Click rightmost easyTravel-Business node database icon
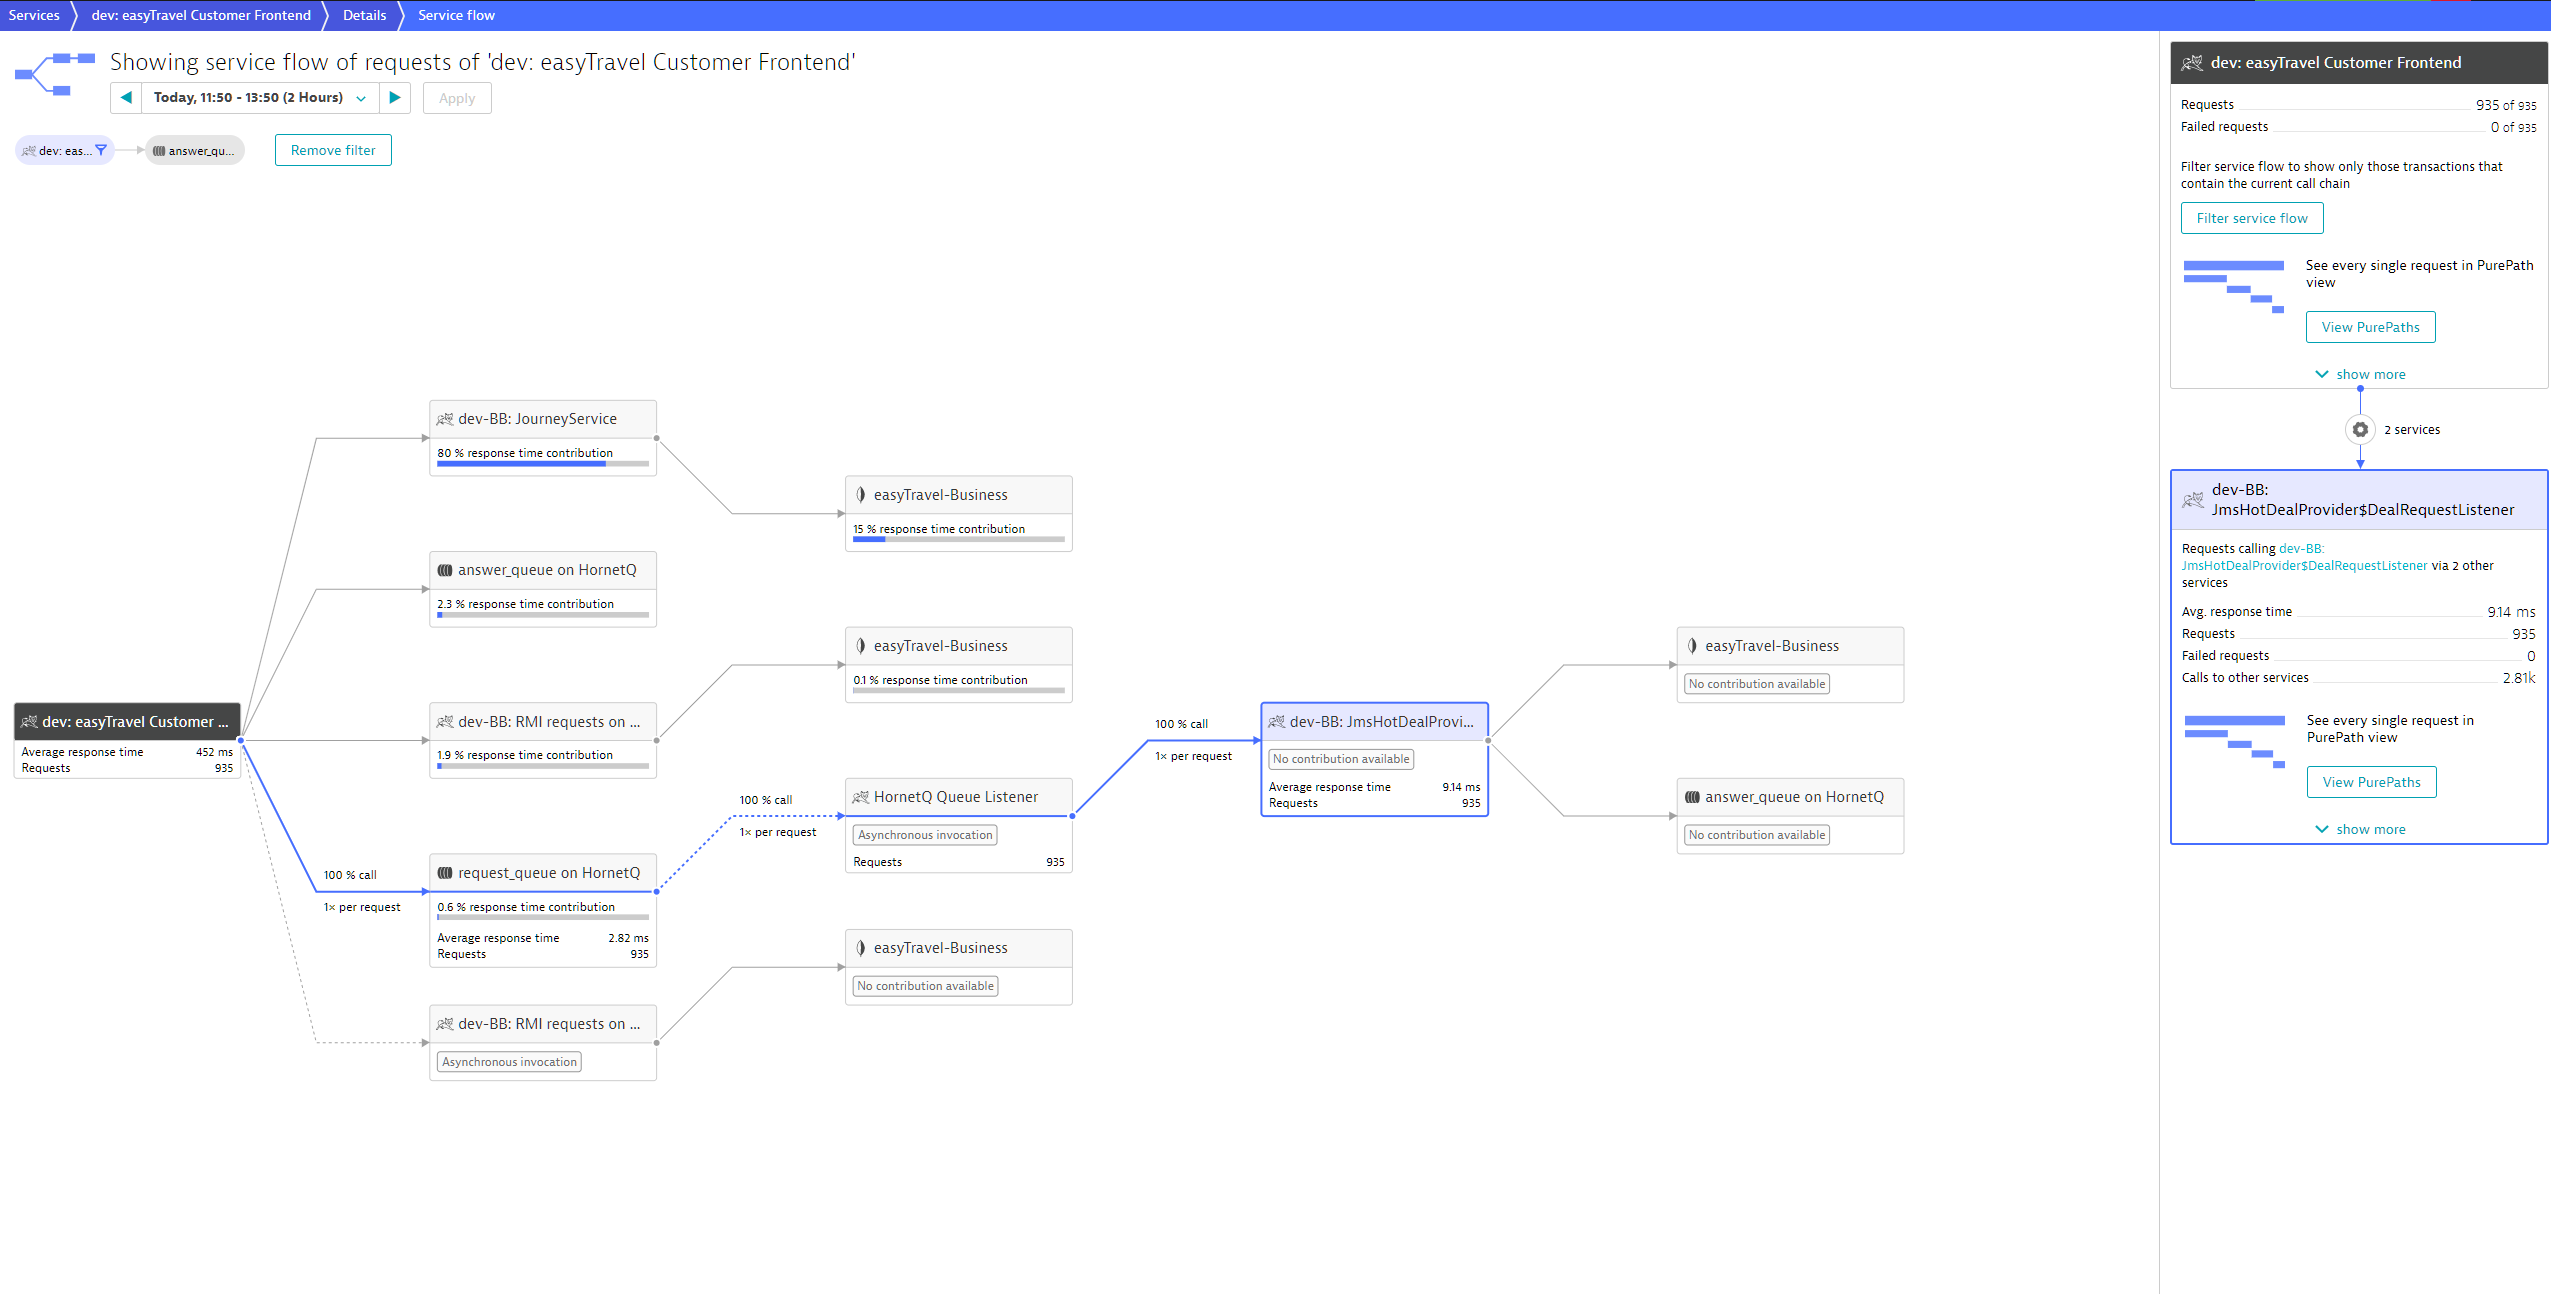The image size is (2551, 1294). pos(1692,646)
